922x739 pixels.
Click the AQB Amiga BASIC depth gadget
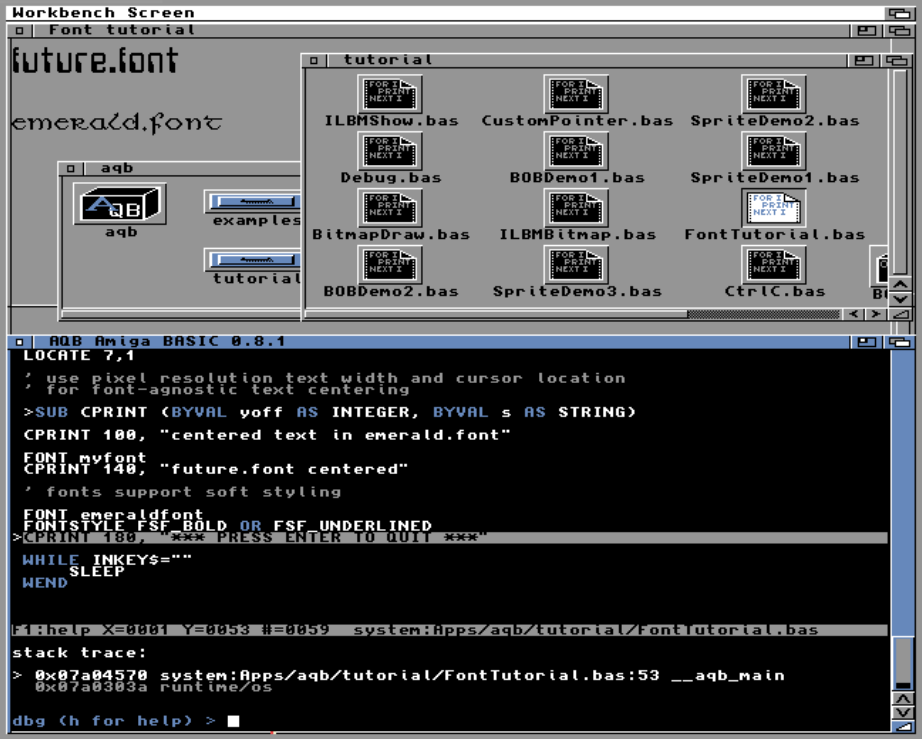coord(899,342)
